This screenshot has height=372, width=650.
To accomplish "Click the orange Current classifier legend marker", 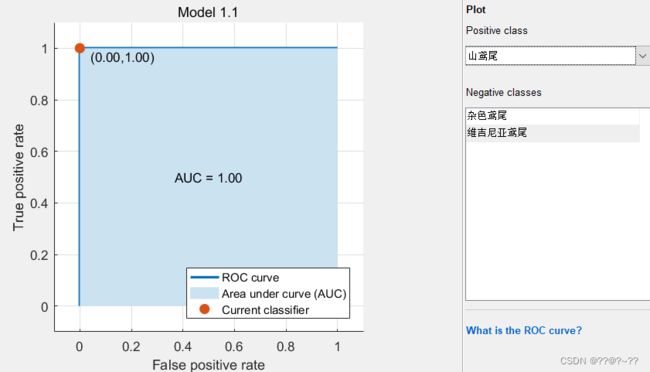I will pyautogui.click(x=204, y=309).
